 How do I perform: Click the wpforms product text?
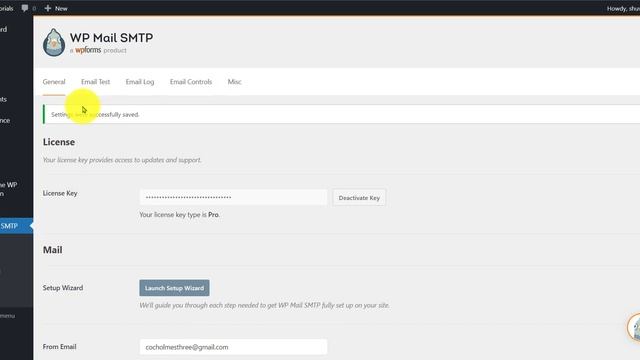point(98,50)
